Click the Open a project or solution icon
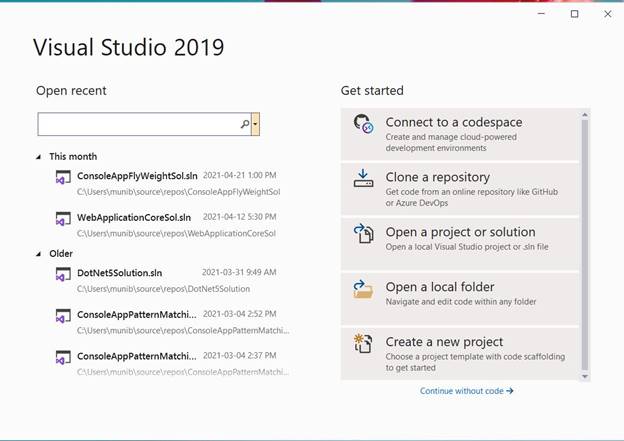The width and height of the screenshot is (624, 441). 363,233
